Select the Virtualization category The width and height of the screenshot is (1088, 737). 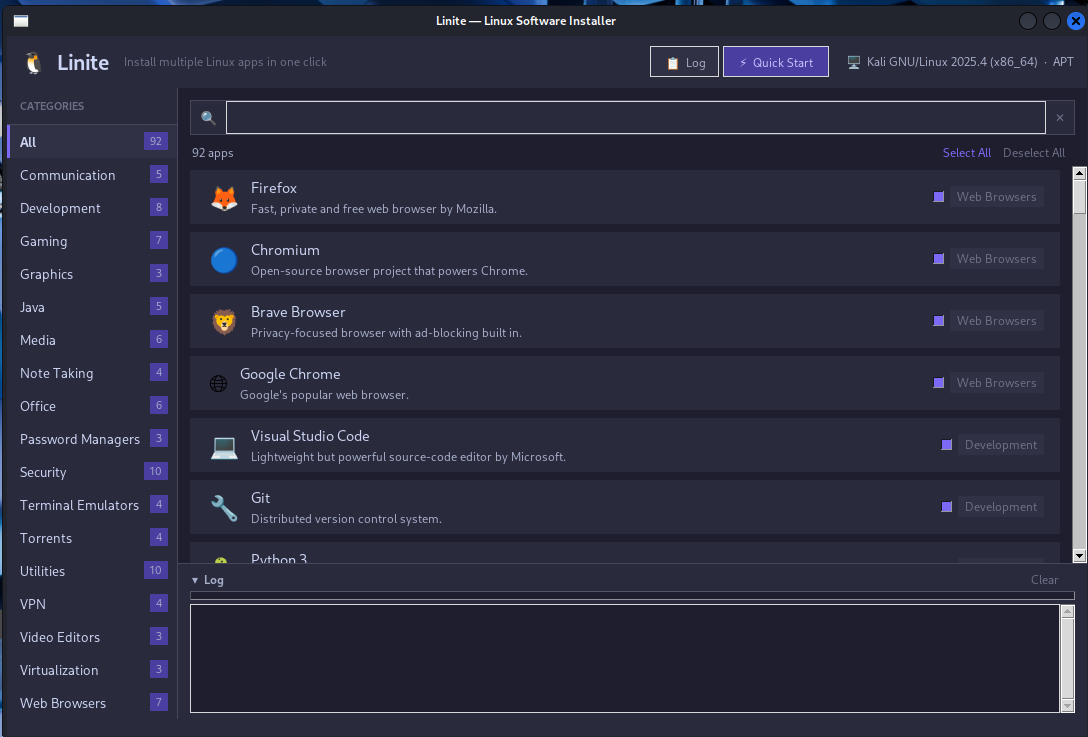tap(90, 670)
